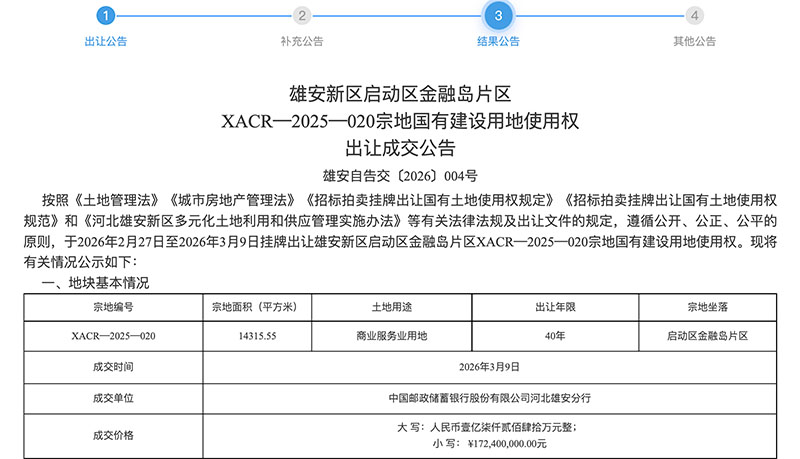Select the 结果公告 tab label
This screenshot has width=800, height=459.
(x=498, y=42)
